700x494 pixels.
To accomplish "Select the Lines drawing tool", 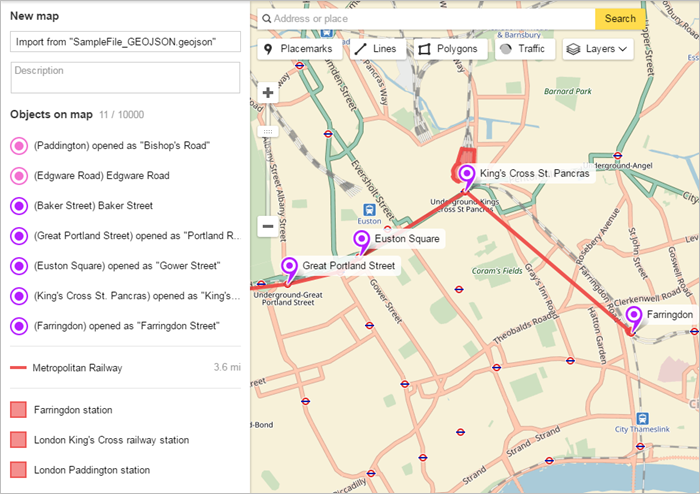I will pos(376,48).
